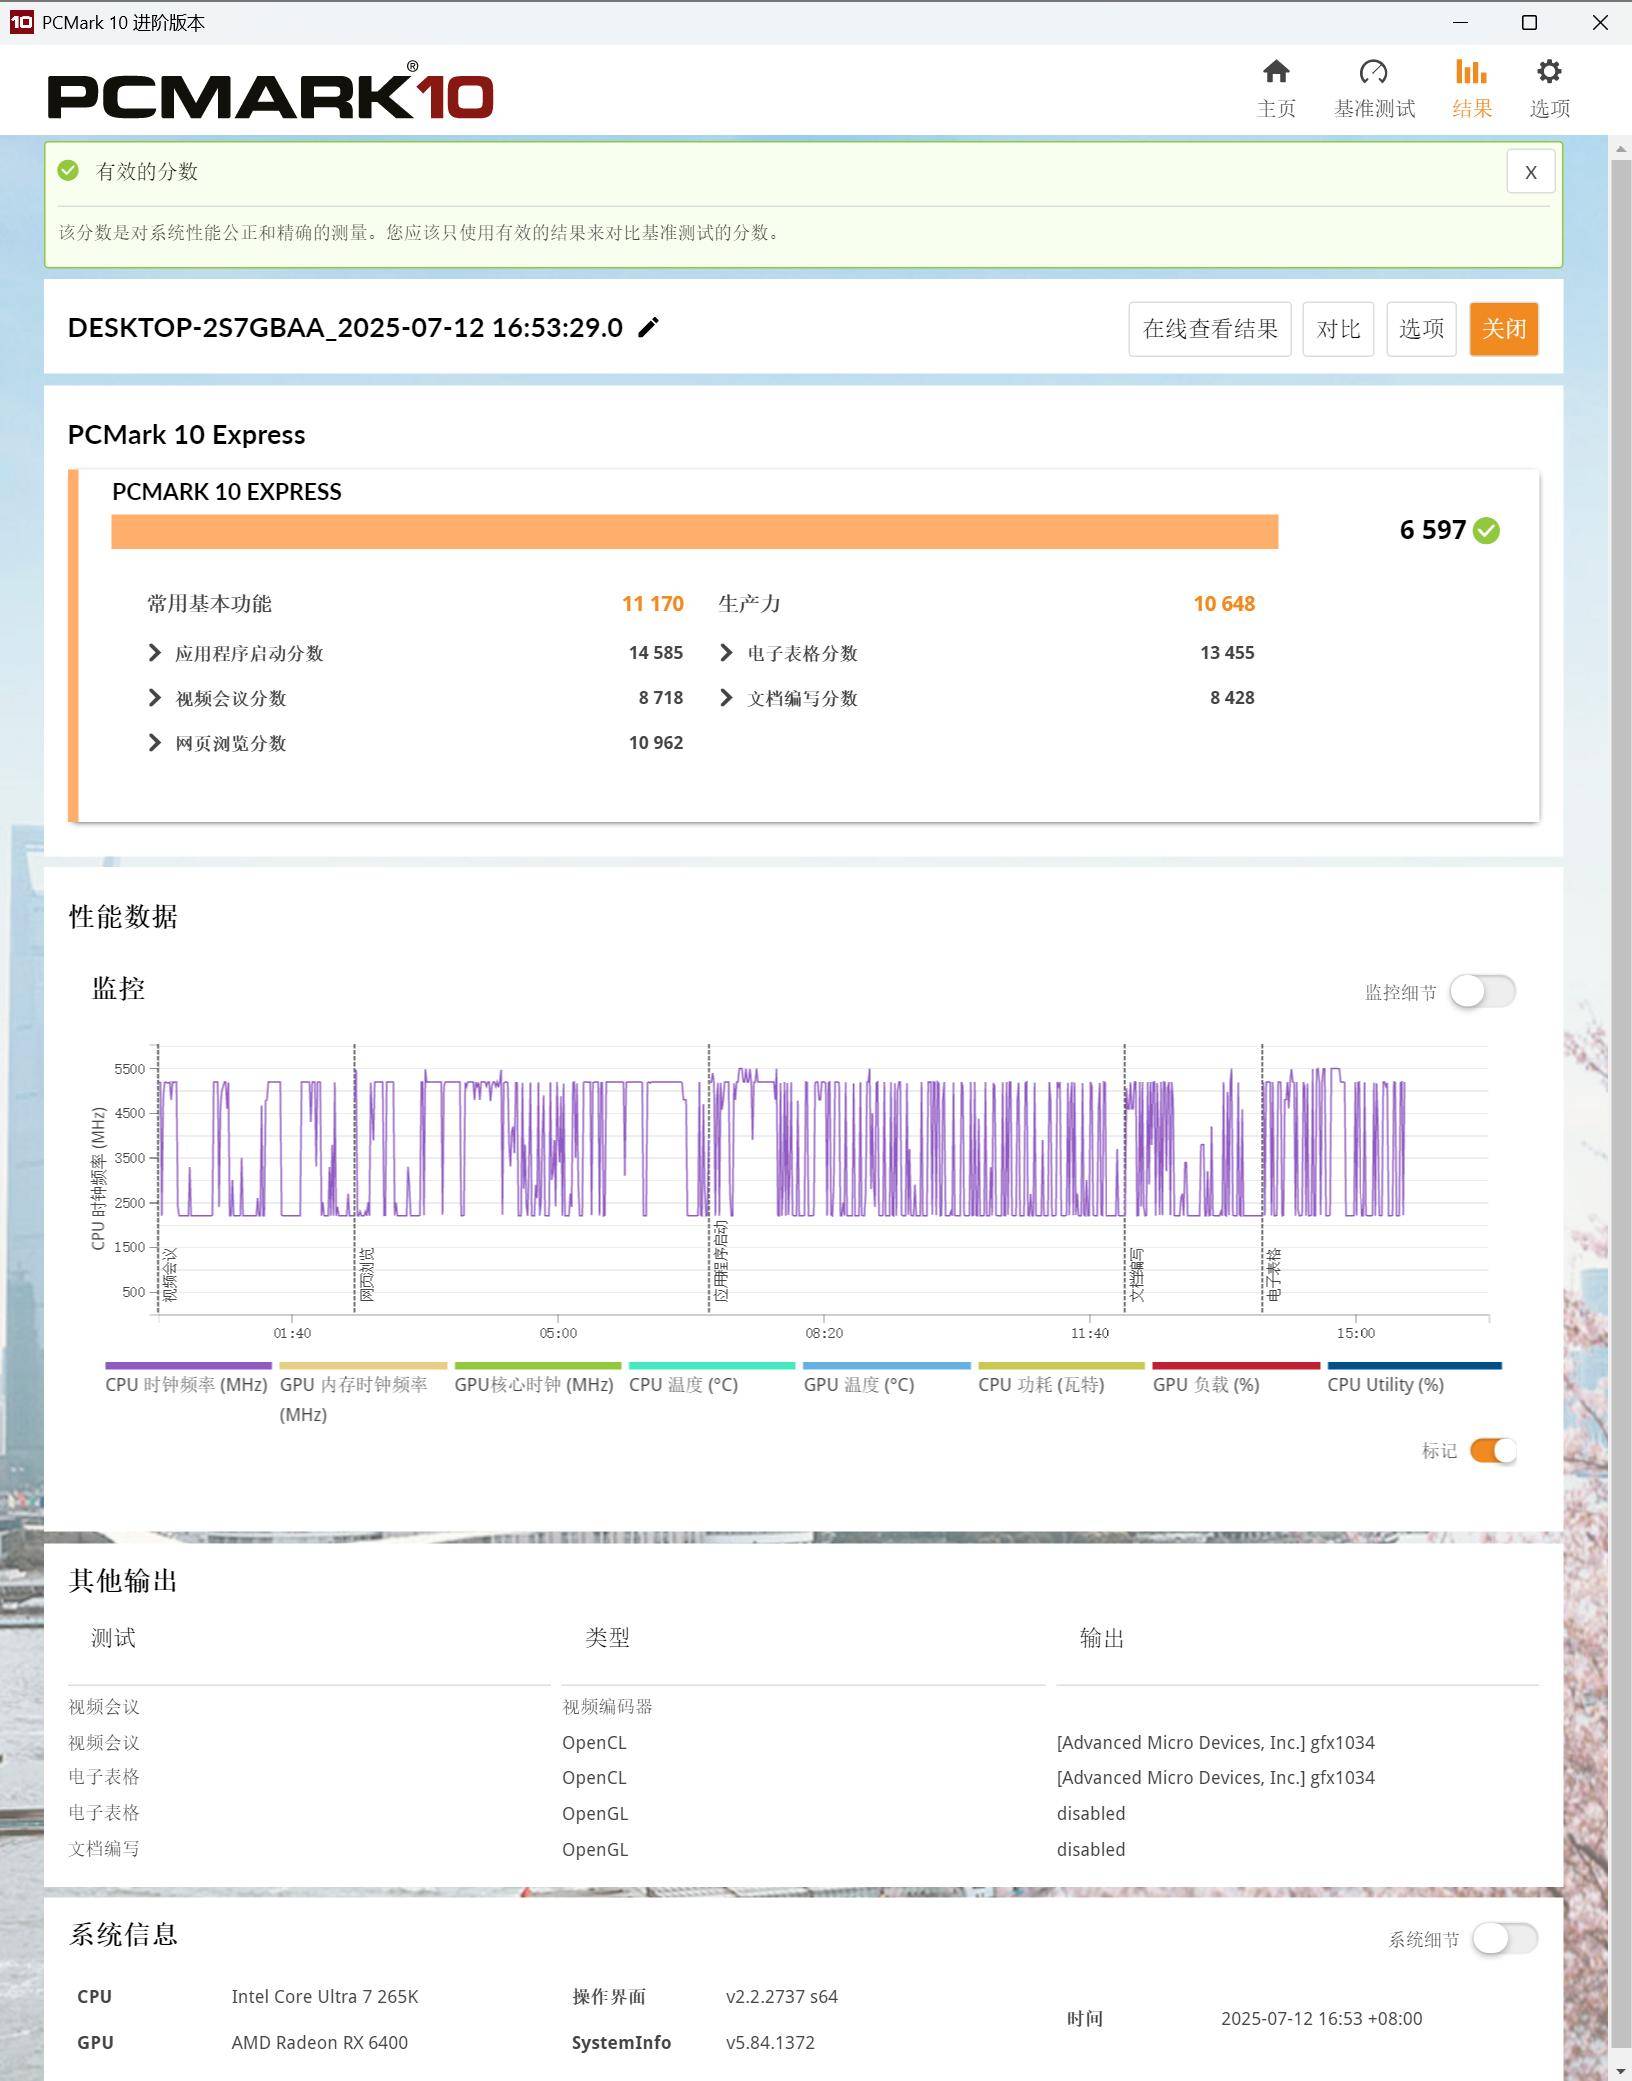Screen dimensions: 1632x2081
Task: Dismiss the valid score banner with X
Action: click(x=1530, y=172)
